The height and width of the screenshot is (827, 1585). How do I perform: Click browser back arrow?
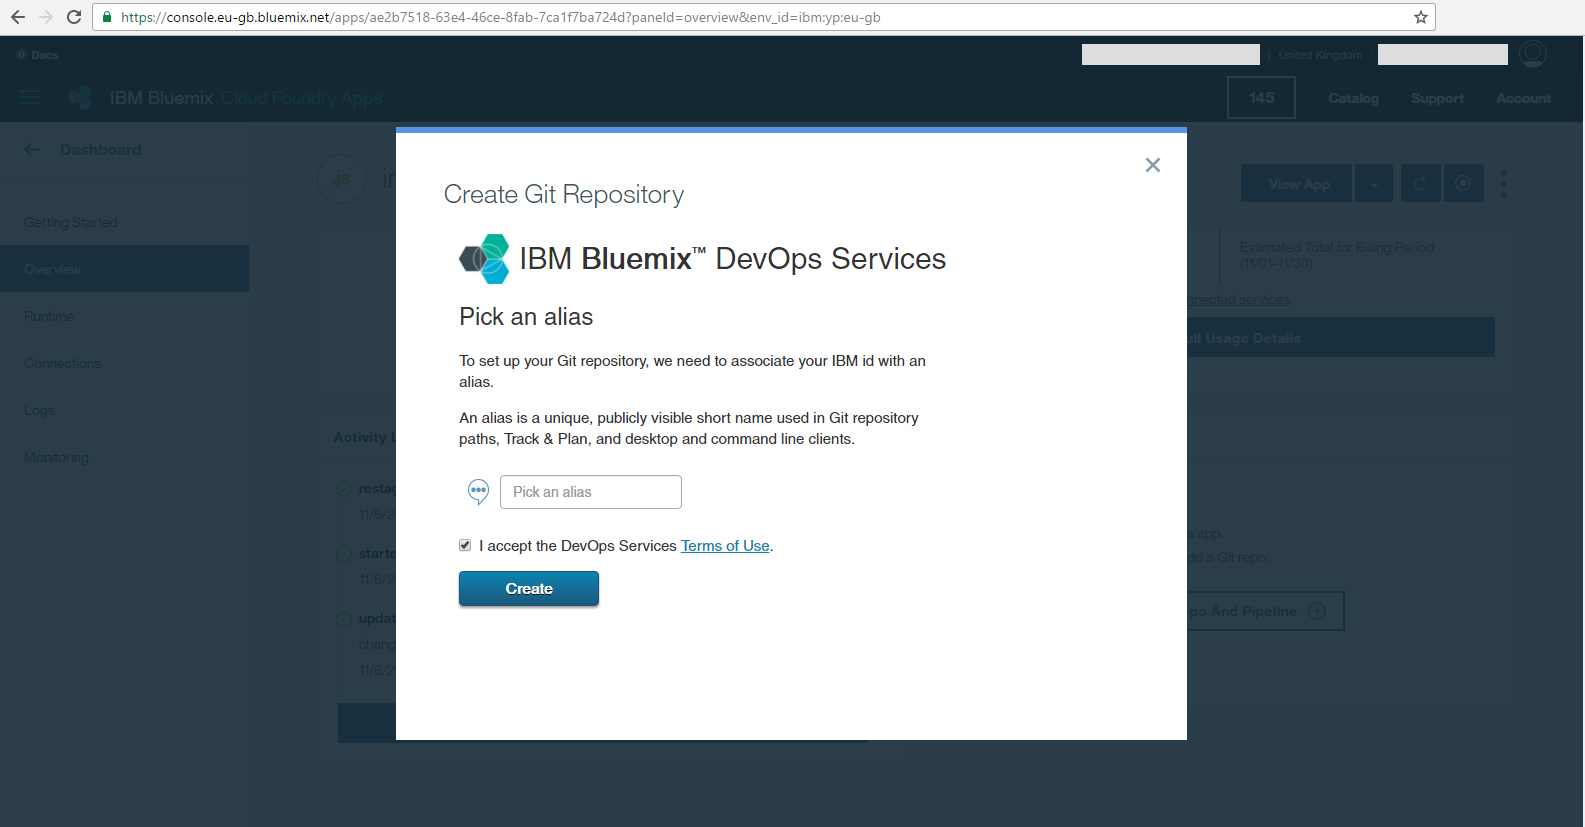[18, 17]
